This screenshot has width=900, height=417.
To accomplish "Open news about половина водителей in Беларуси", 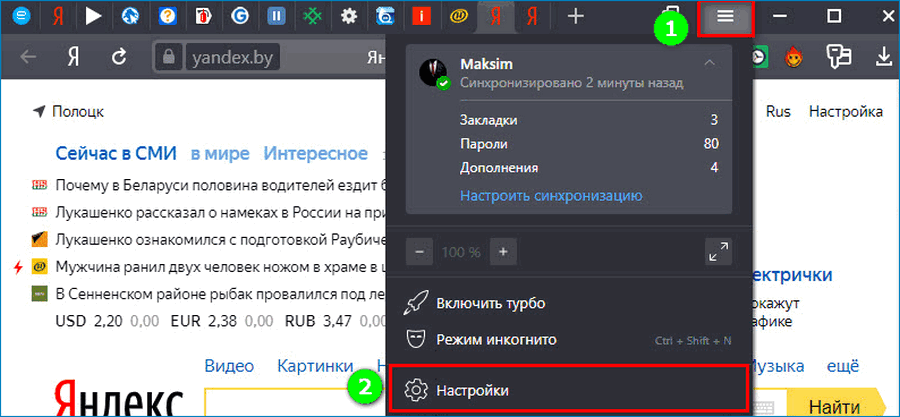I will (220, 185).
